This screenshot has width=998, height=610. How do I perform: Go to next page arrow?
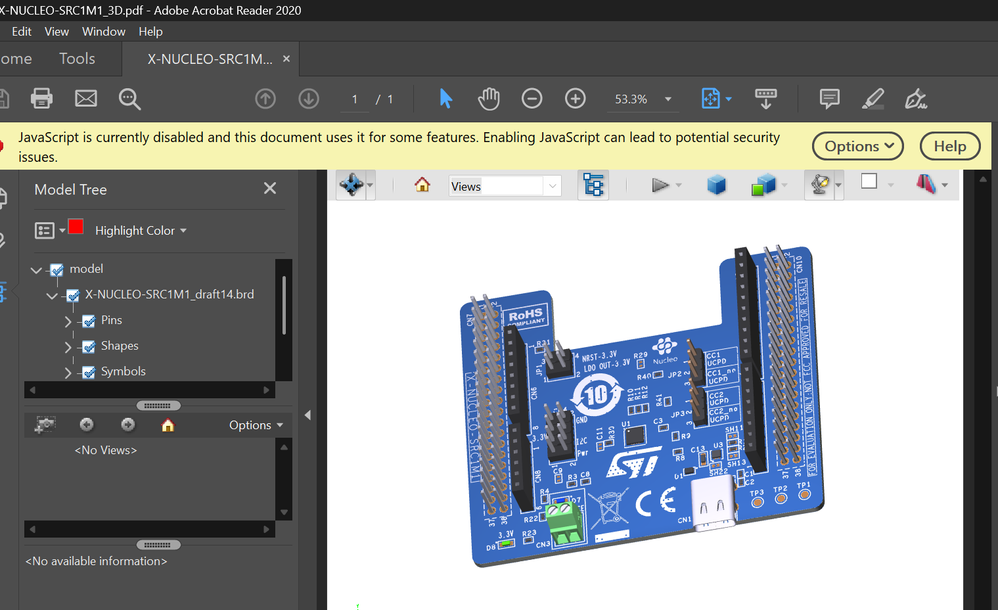[309, 99]
